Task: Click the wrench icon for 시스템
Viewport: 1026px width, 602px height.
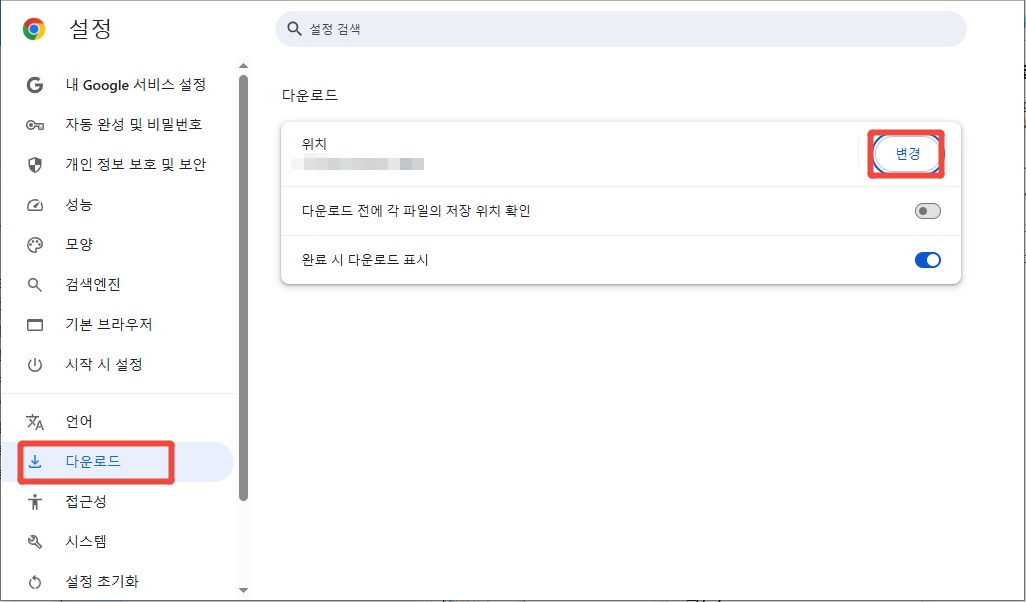Action: (35, 542)
